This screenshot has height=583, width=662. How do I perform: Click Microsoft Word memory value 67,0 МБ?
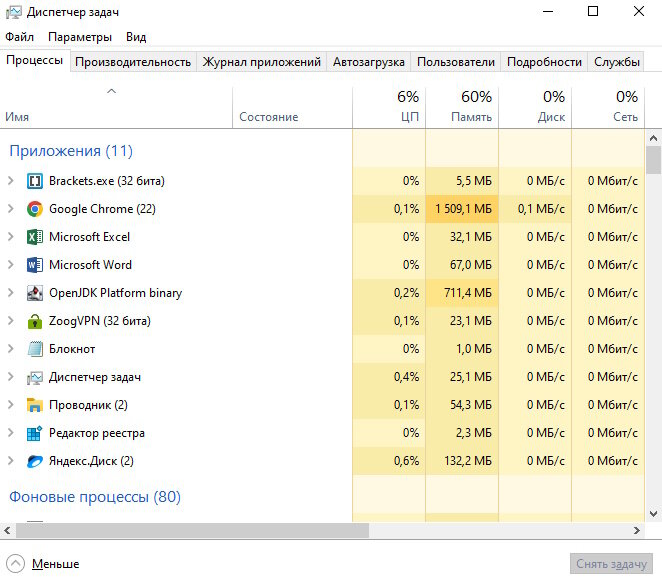click(471, 265)
